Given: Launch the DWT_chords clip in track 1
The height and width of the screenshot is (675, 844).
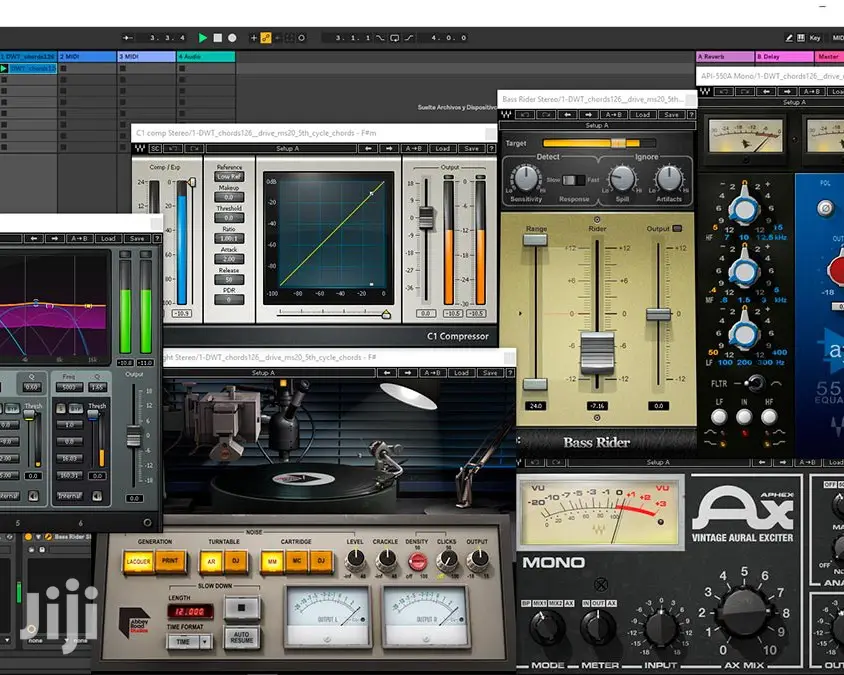Looking at the screenshot, I should [x=4, y=68].
